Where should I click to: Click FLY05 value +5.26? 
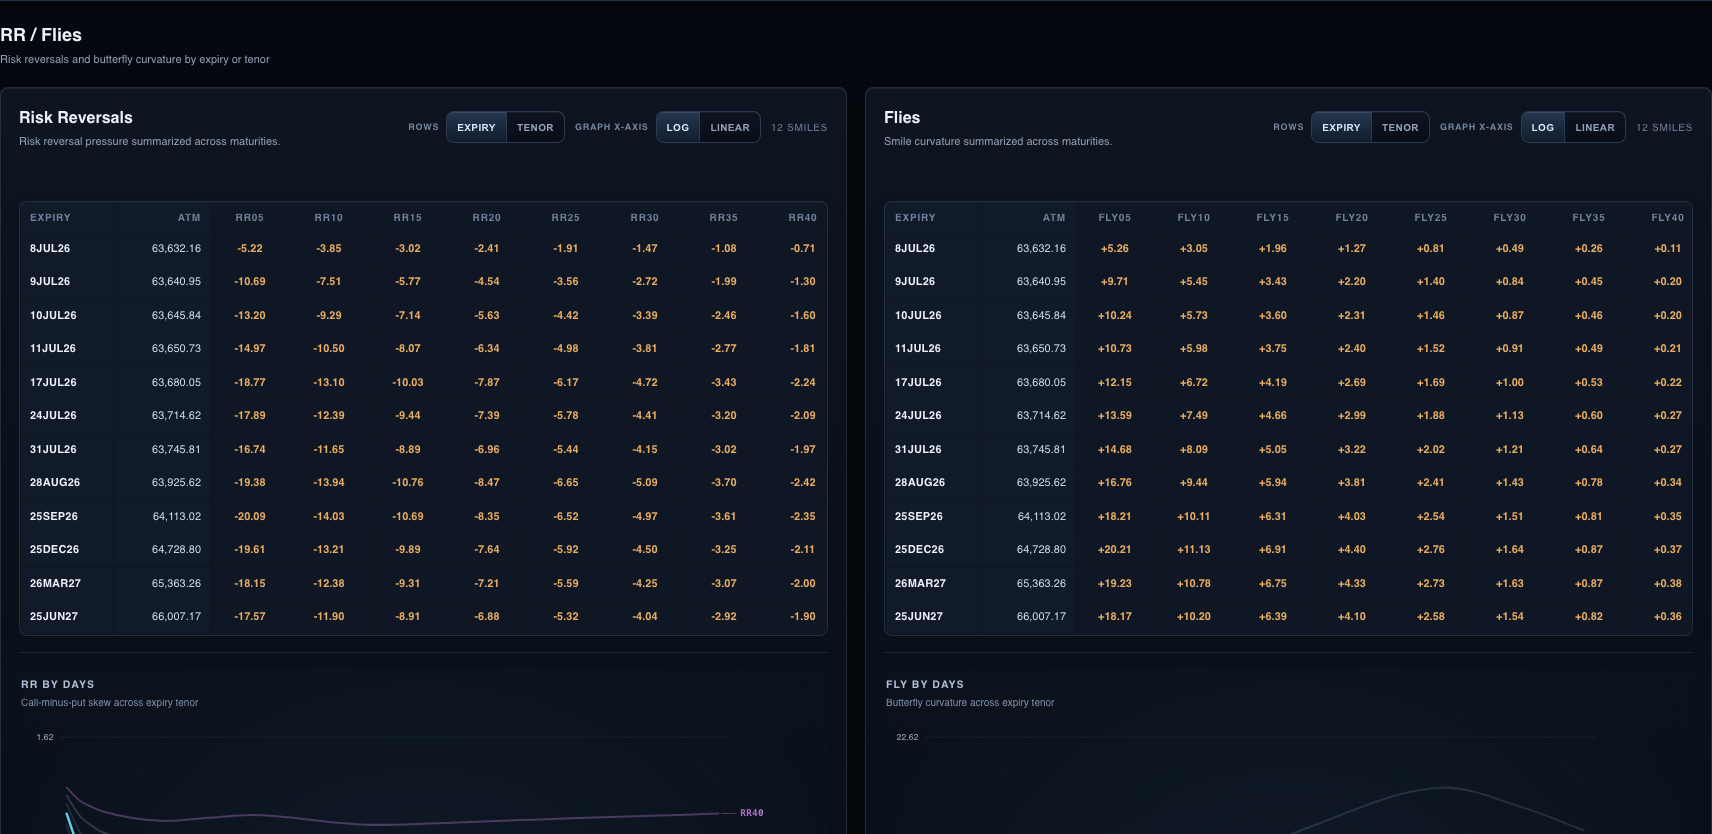click(x=1115, y=248)
